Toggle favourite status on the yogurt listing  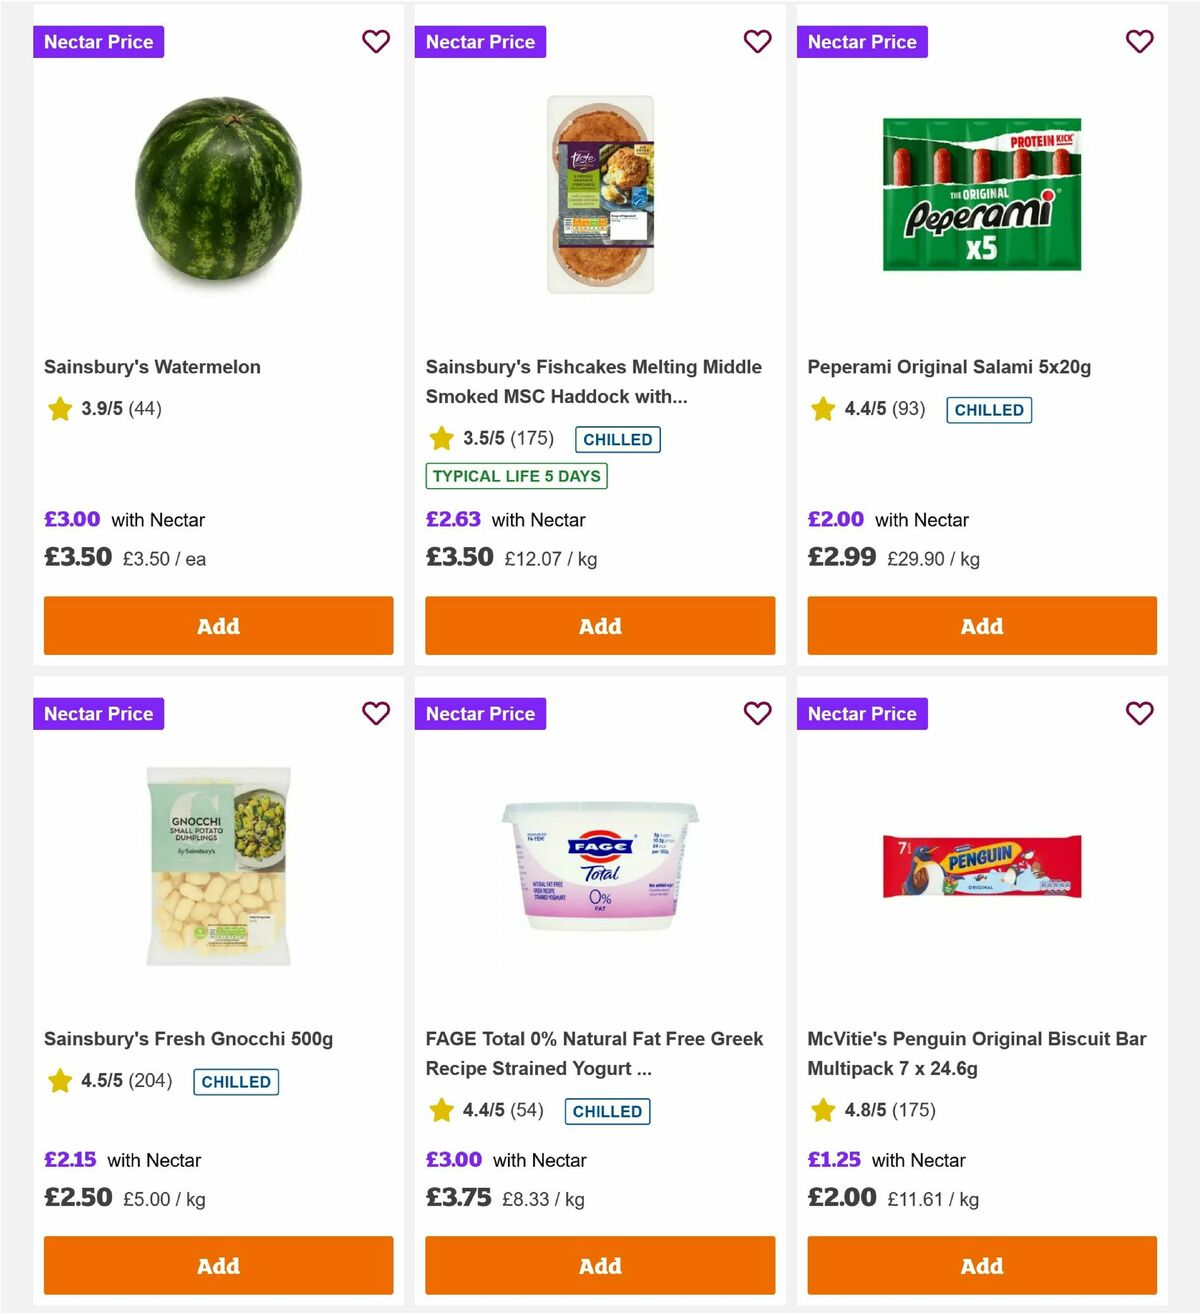(758, 714)
